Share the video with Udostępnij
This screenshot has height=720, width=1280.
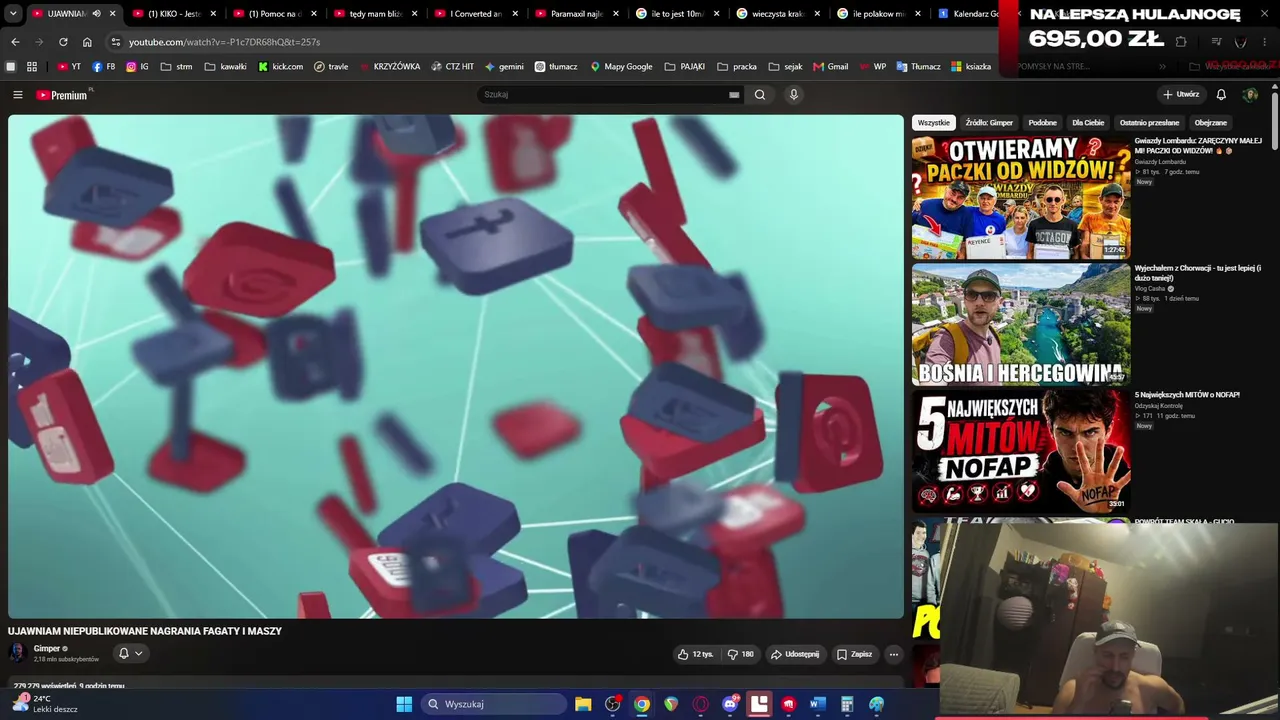coord(795,654)
